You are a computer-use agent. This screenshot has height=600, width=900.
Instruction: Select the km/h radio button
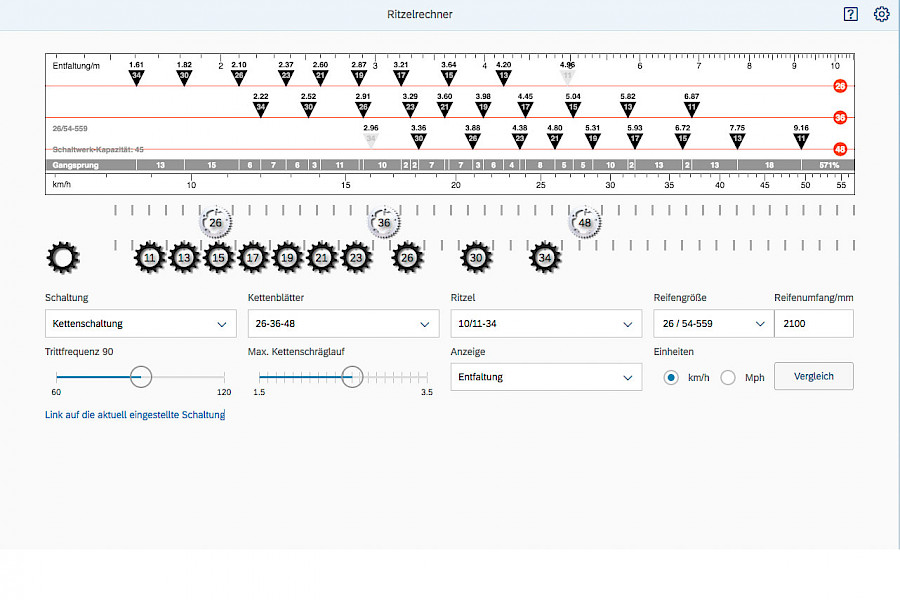670,377
